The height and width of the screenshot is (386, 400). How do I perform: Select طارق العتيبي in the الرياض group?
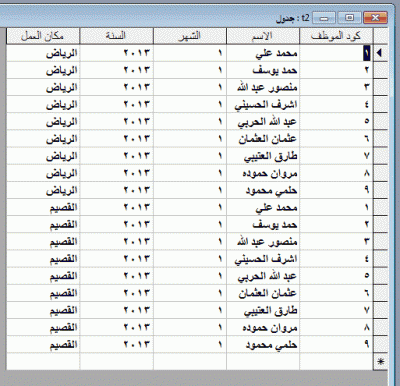[x=263, y=156]
